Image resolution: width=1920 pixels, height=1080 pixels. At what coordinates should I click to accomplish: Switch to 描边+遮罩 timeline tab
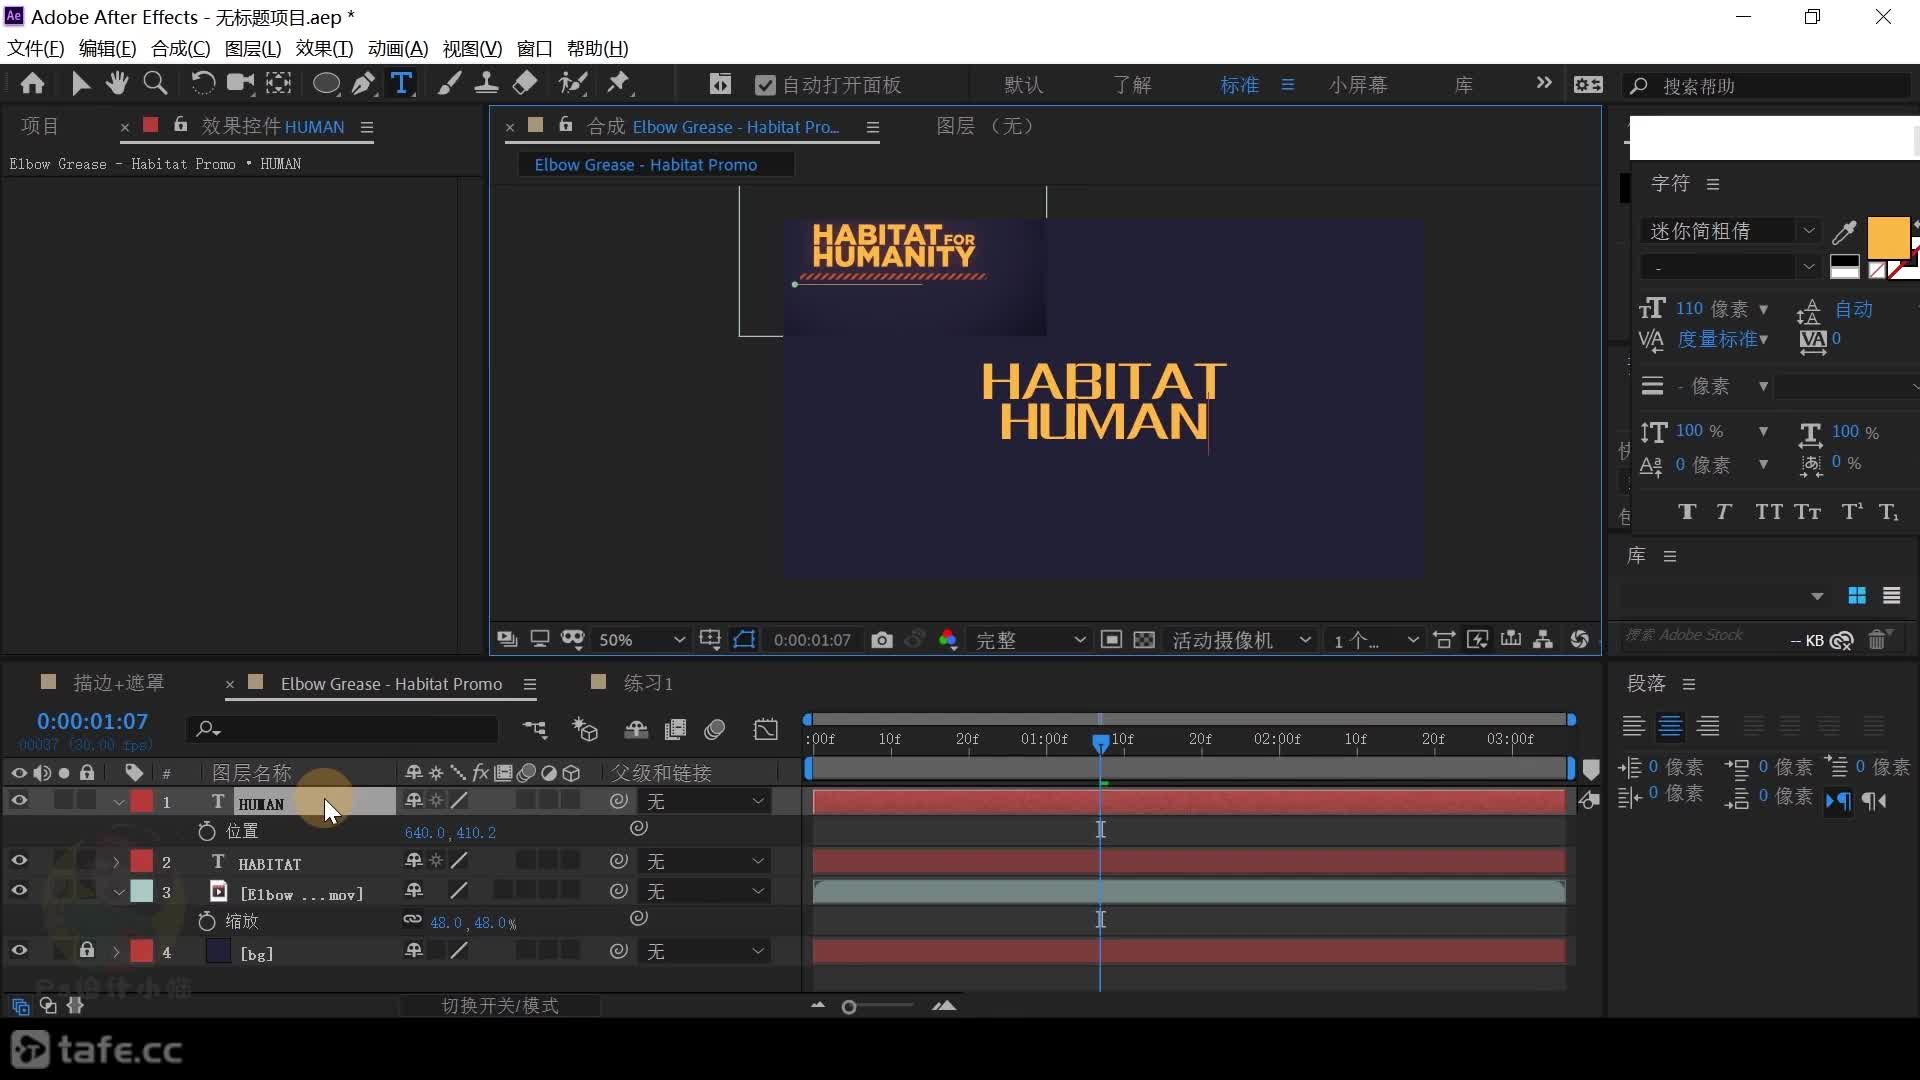tap(118, 683)
